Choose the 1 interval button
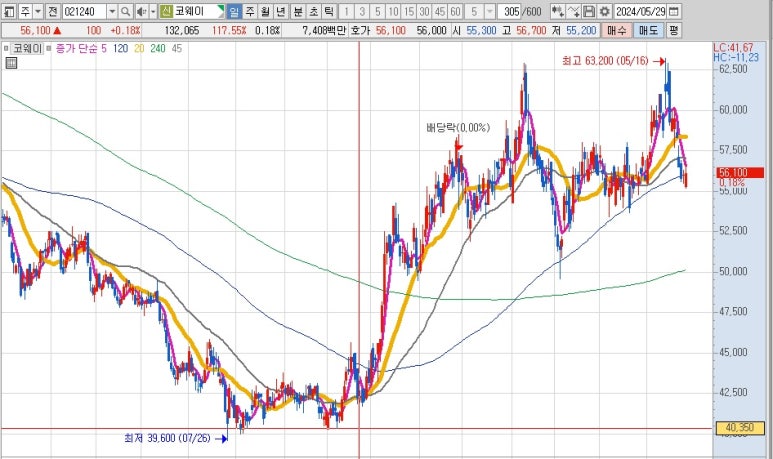The width and height of the screenshot is (773, 459). pyautogui.click(x=346, y=11)
